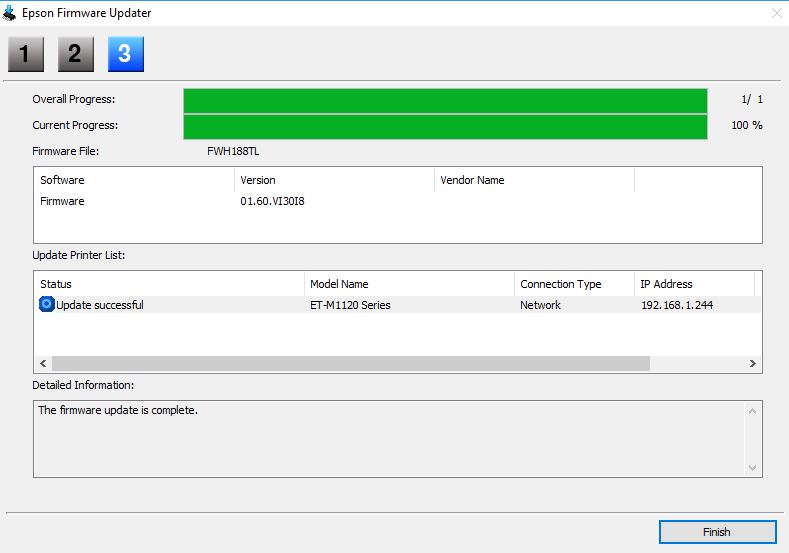Click the Detailed Information scroll down arrow

(x=752, y=467)
